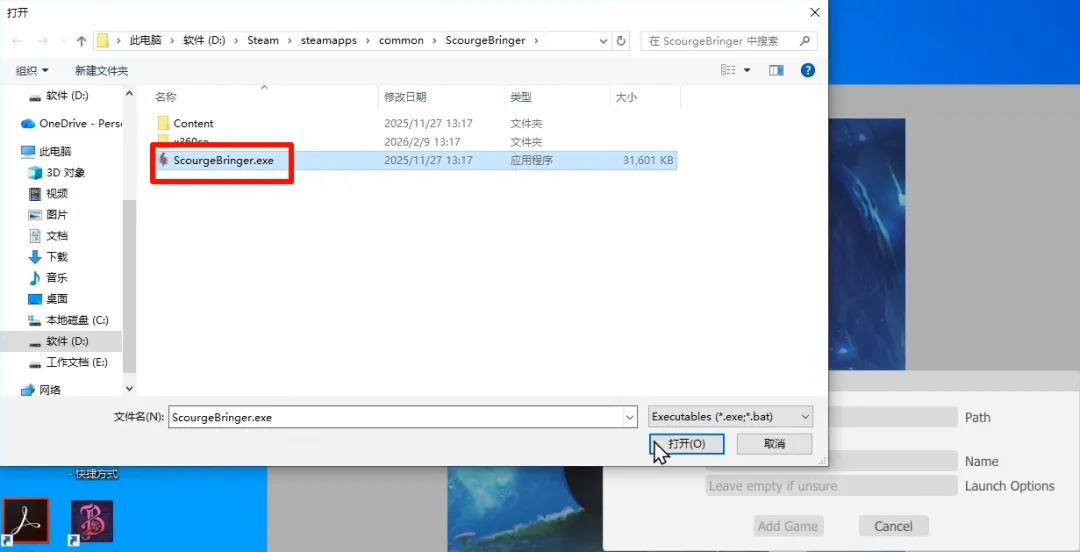Click Cancel in Add Game dialog
This screenshot has height=552, width=1080.
(893, 527)
